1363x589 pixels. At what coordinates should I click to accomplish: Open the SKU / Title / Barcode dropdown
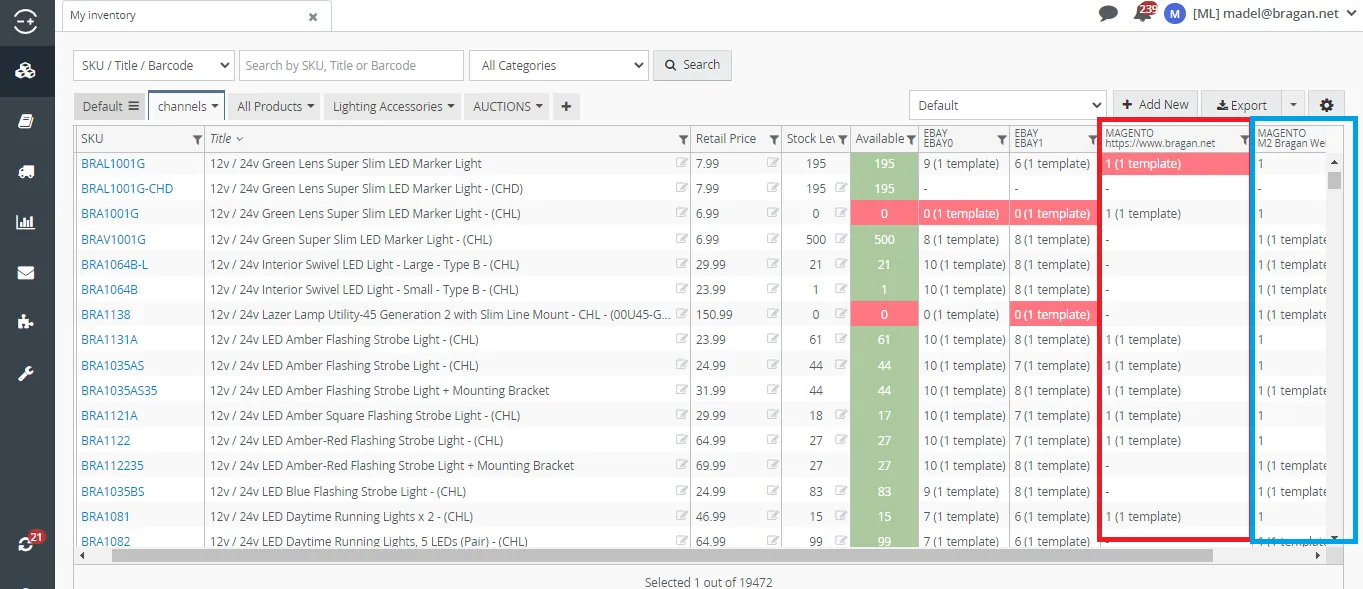click(x=154, y=65)
